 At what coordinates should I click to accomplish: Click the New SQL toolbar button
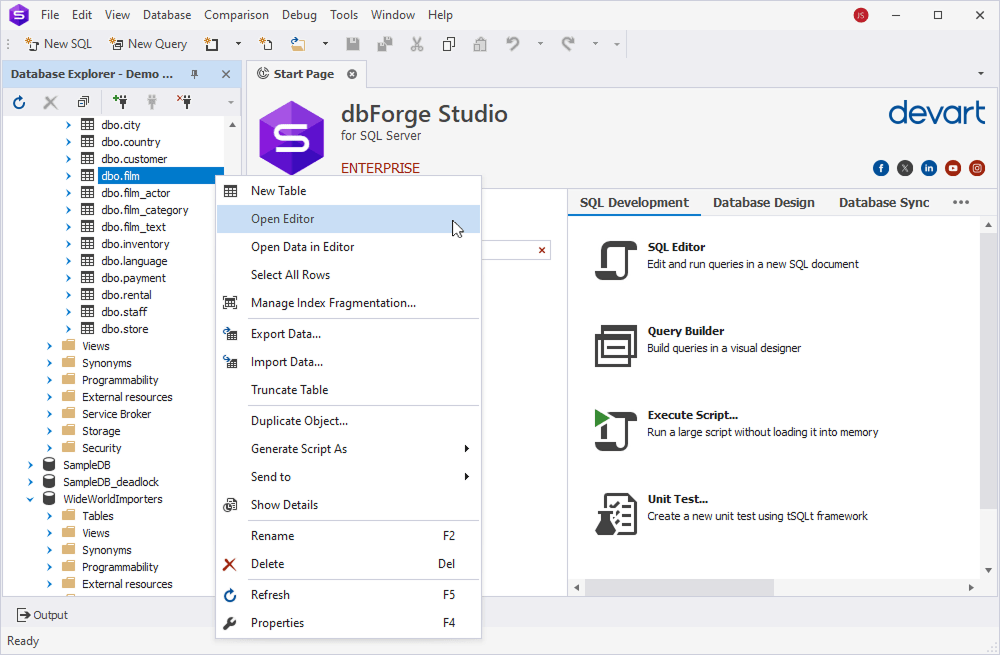(x=58, y=44)
